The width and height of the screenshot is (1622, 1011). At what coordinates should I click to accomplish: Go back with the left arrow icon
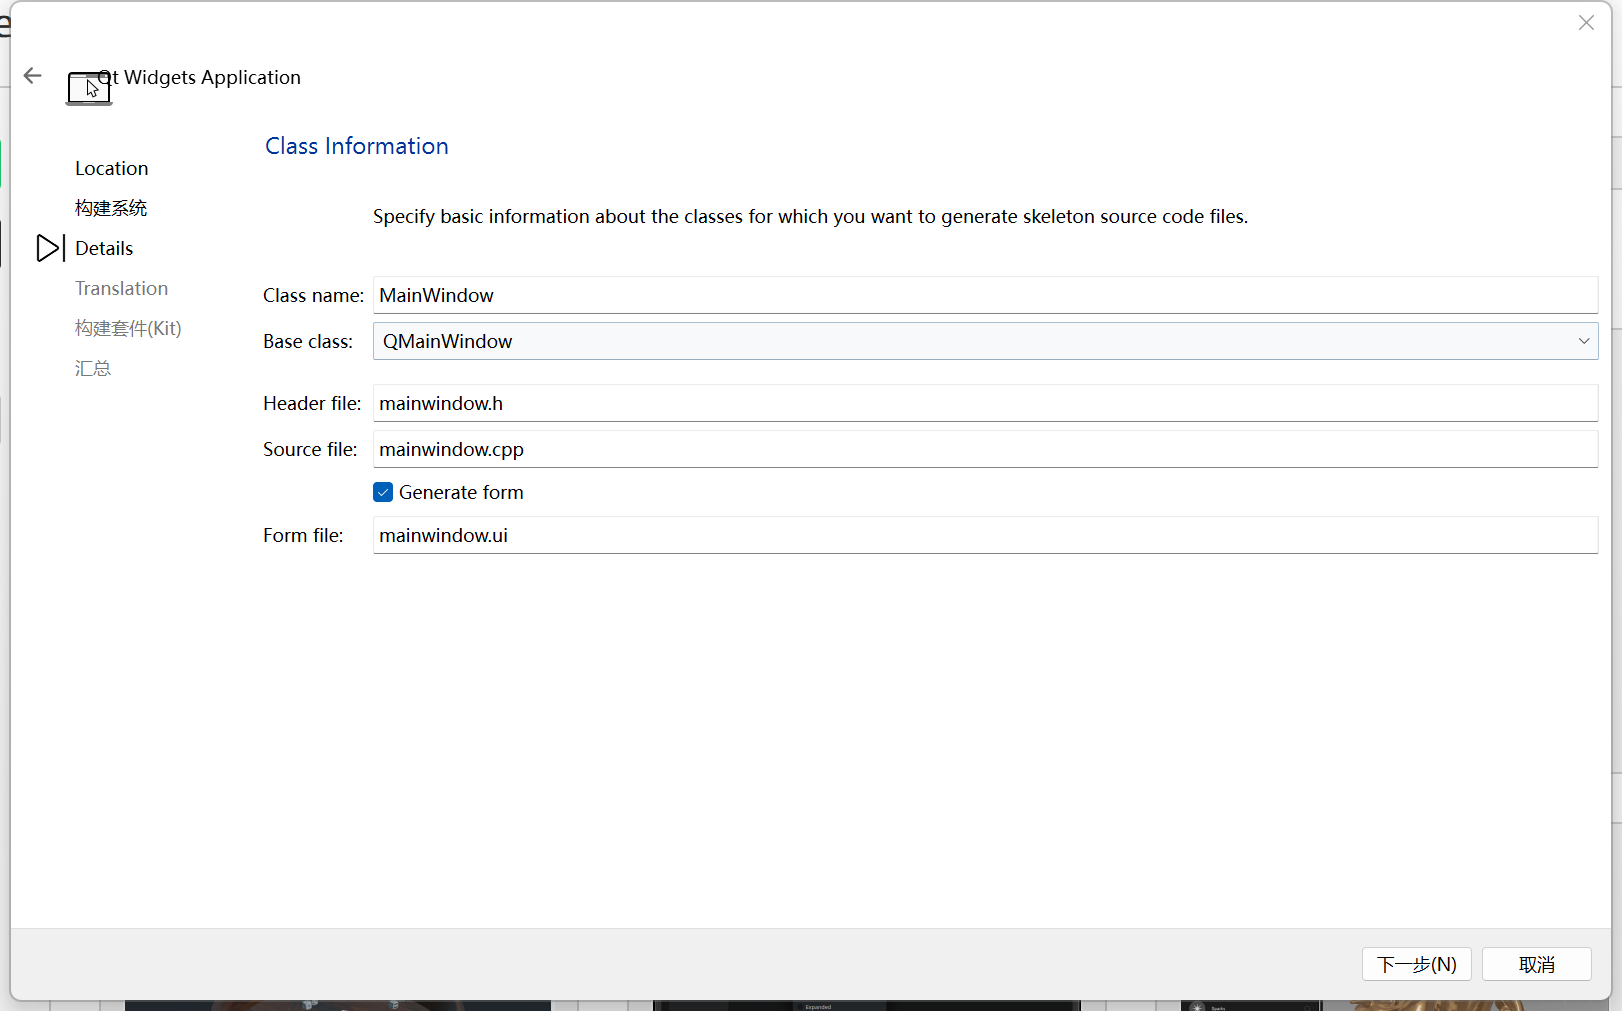(x=33, y=76)
